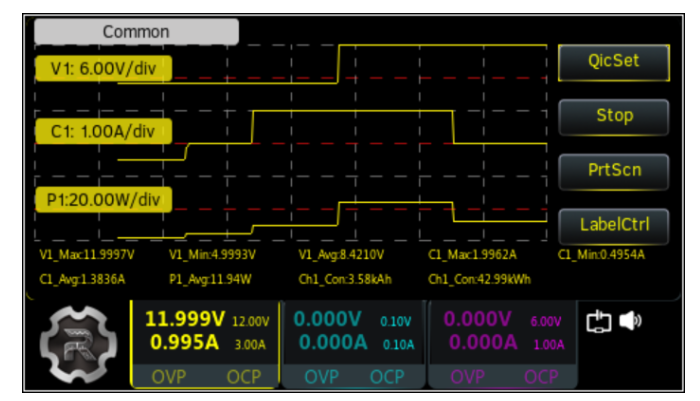Edit channel 1 current limit 3.00A
The height and width of the screenshot is (401, 700).
coord(250,345)
